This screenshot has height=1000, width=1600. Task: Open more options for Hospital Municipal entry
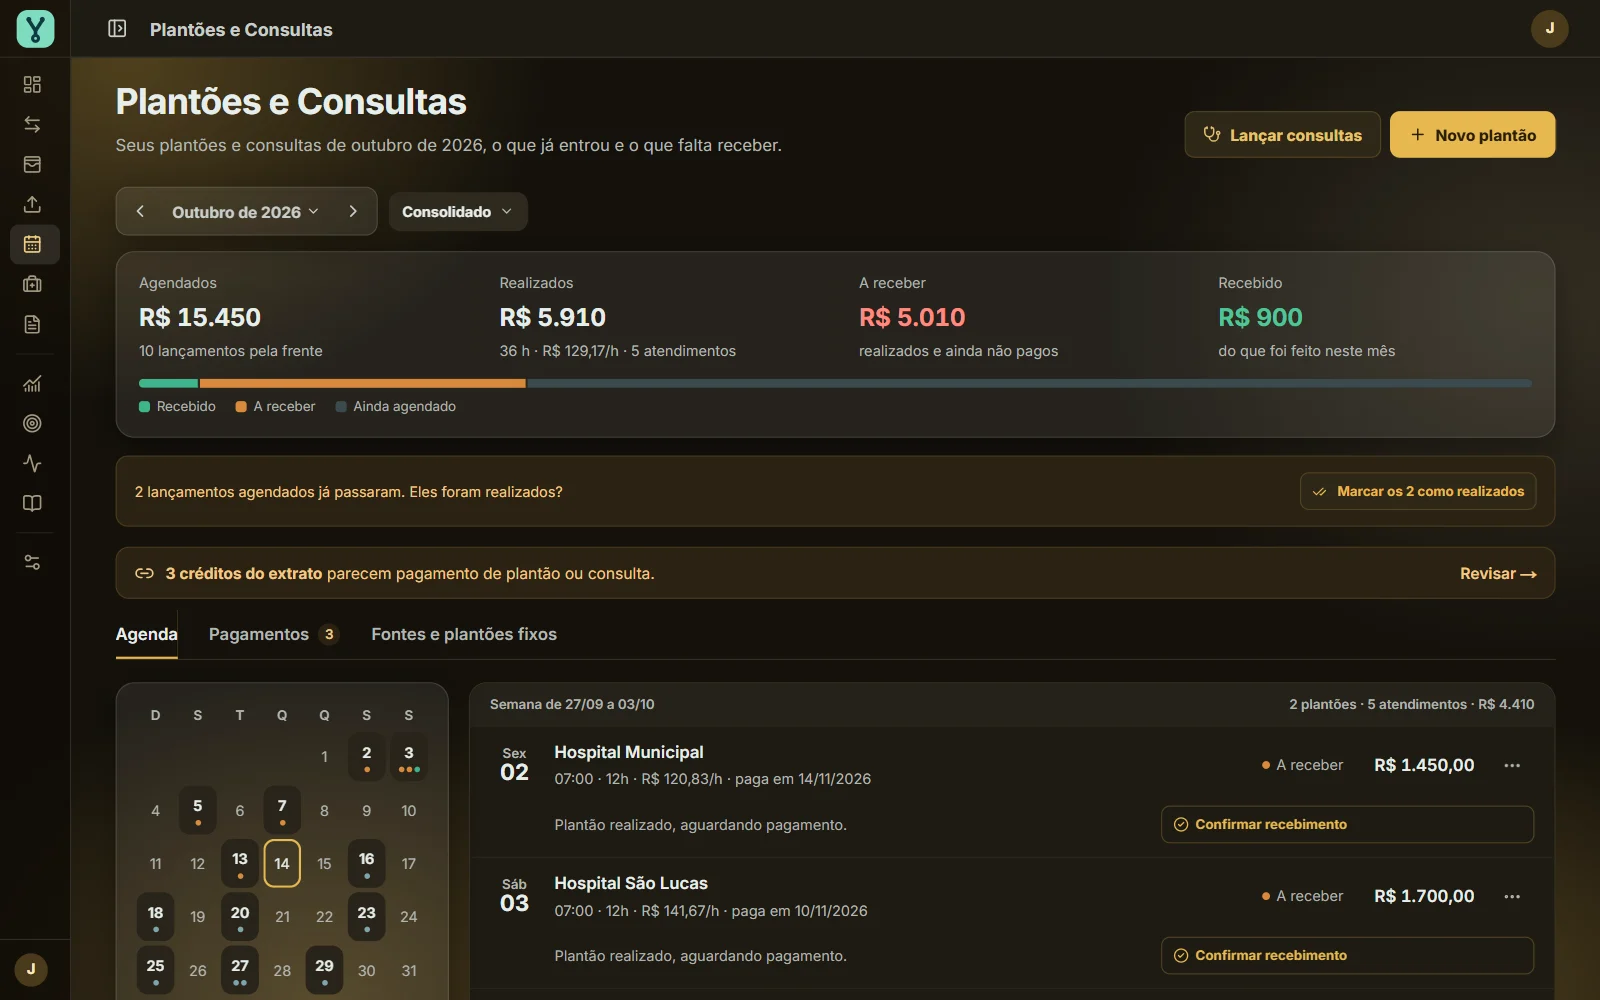point(1512,765)
